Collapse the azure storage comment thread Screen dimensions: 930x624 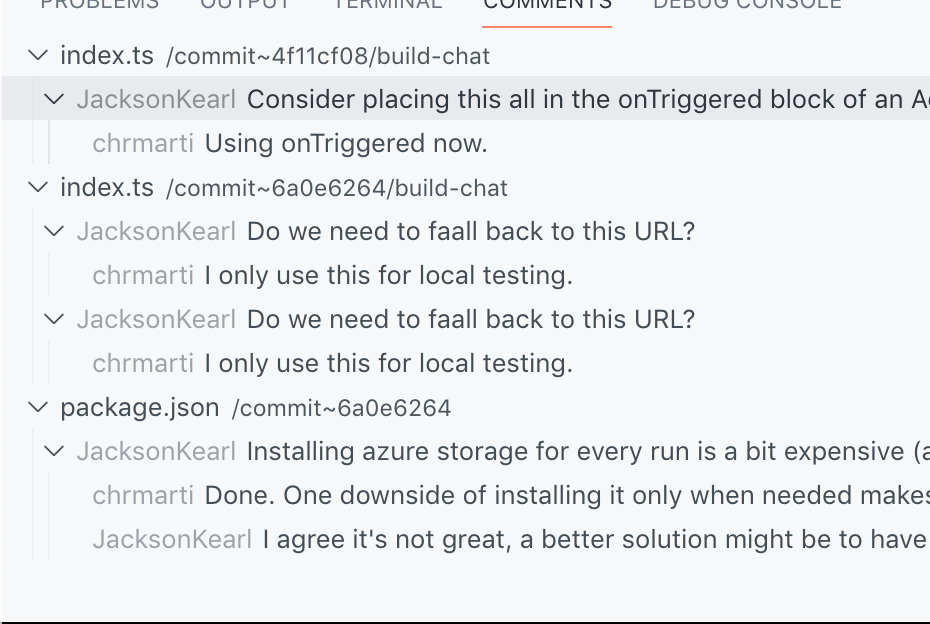[x=53, y=451]
